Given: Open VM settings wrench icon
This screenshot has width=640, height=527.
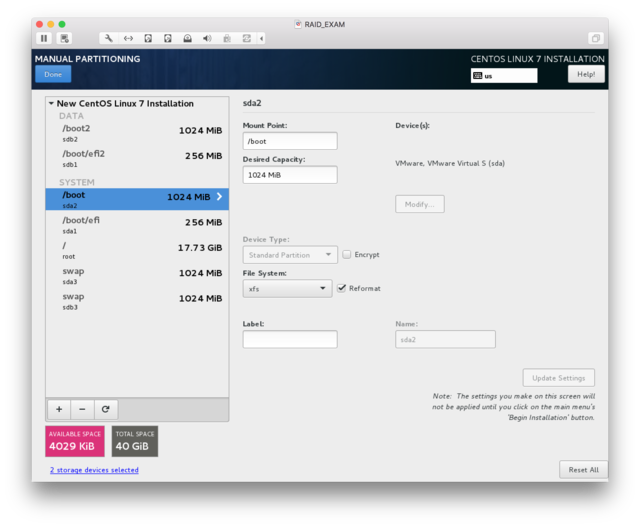Looking at the screenshot, I should pyautogui.click(x=109, y=38).
